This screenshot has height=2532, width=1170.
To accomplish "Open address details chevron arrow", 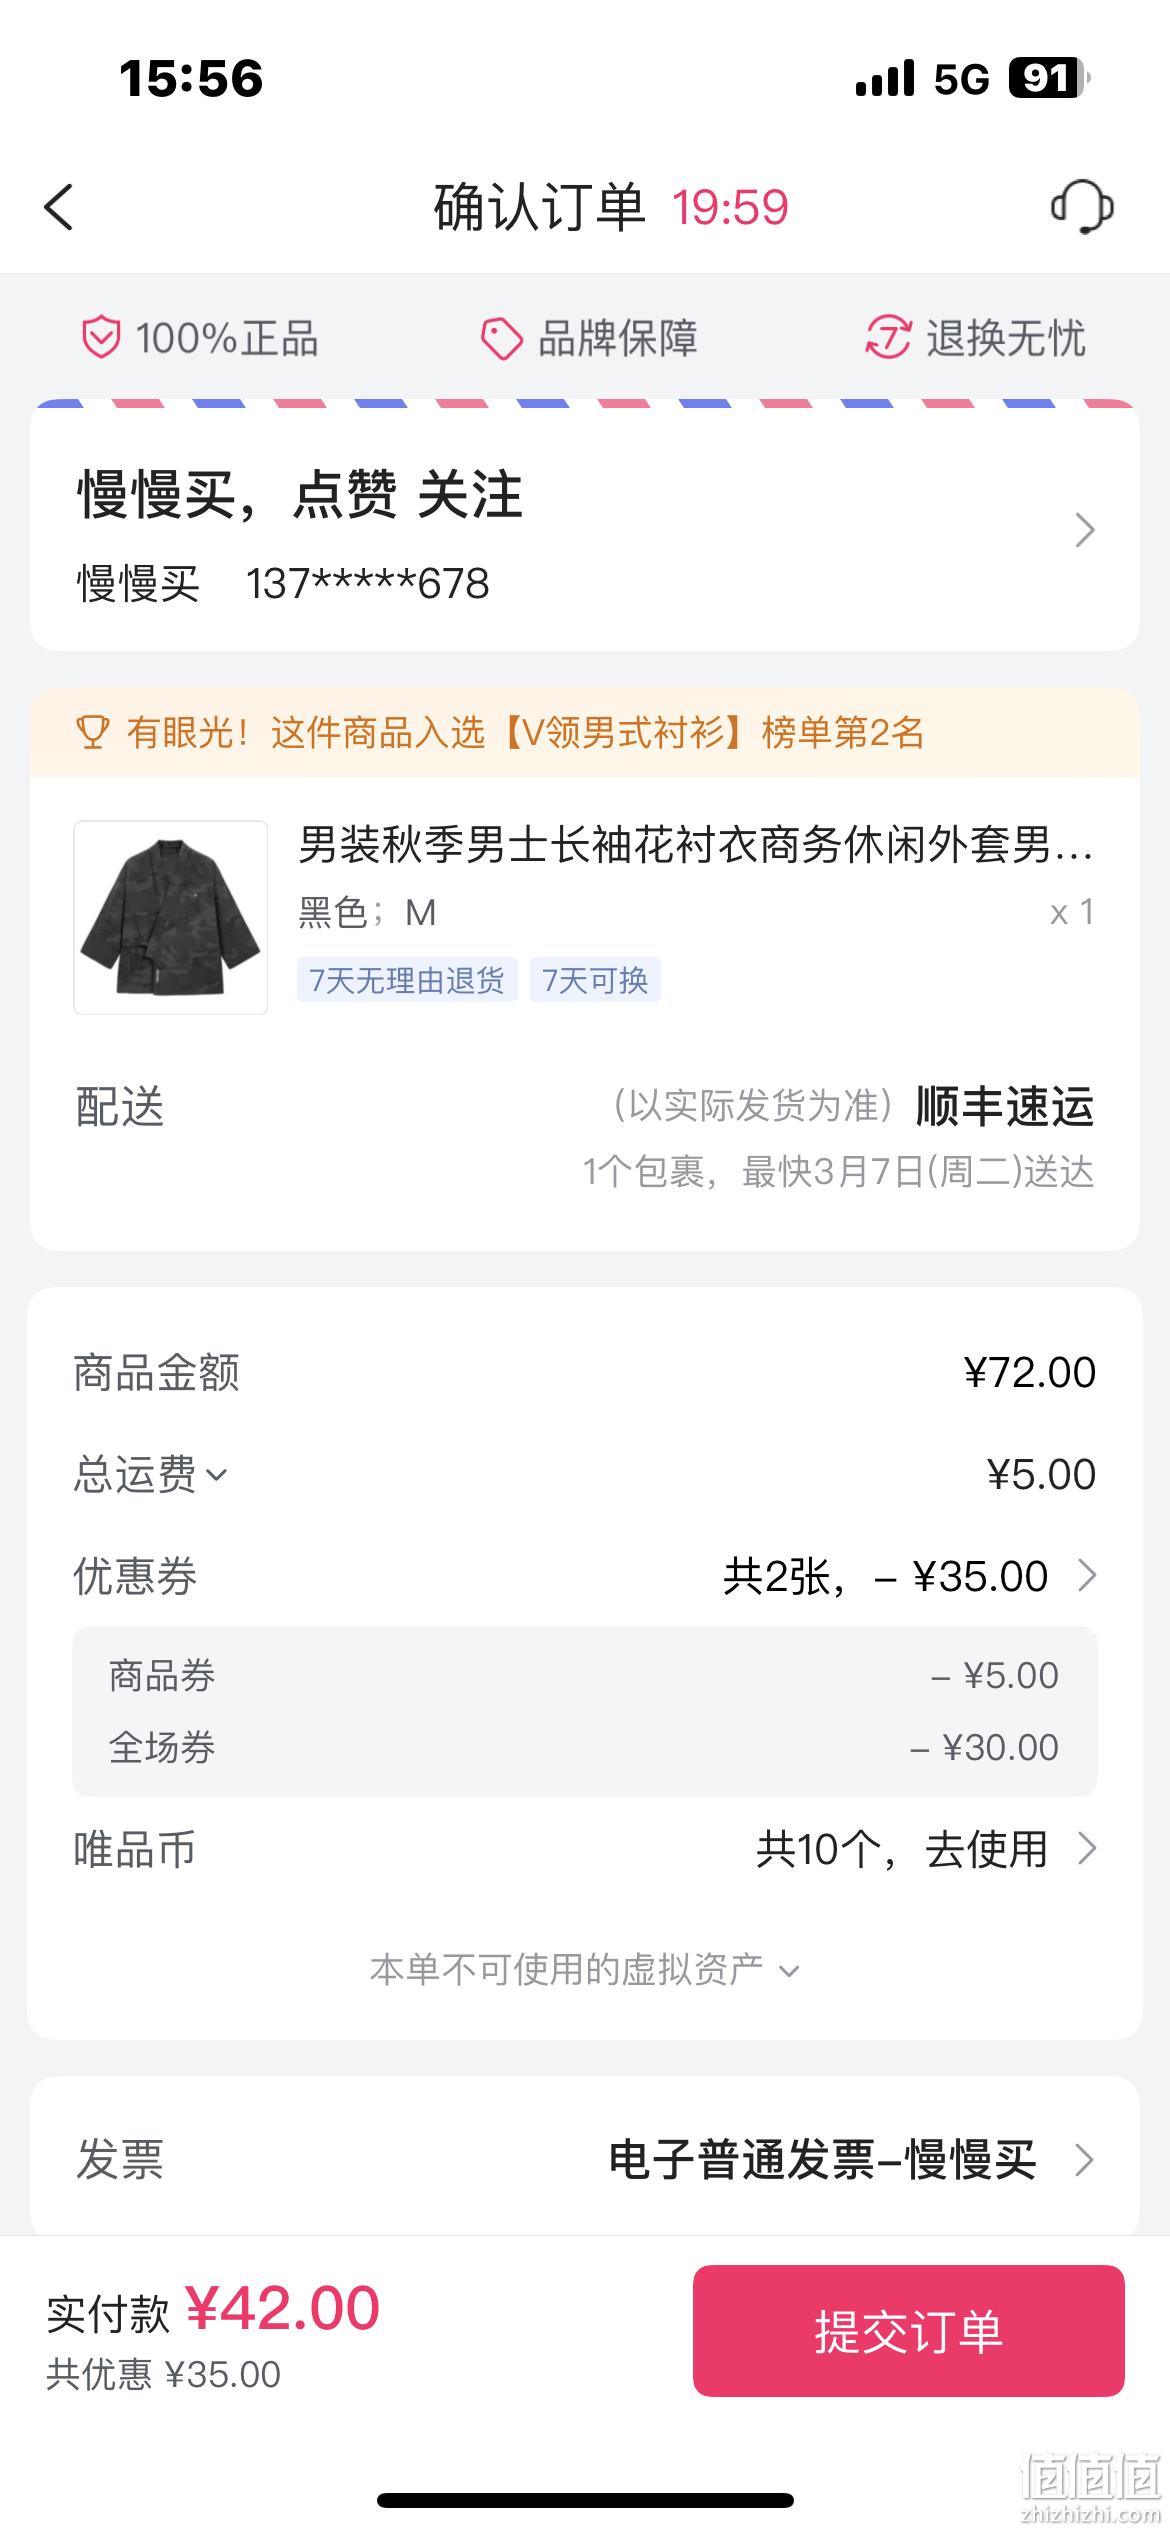I will [1085, 530].
